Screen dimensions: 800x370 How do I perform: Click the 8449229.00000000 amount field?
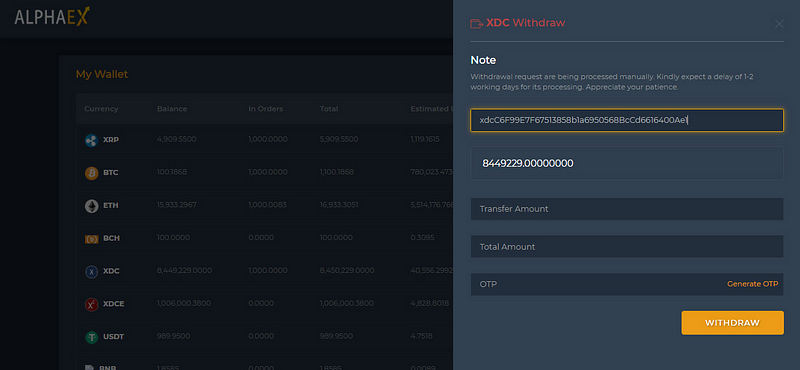click(x=627, y=163)
